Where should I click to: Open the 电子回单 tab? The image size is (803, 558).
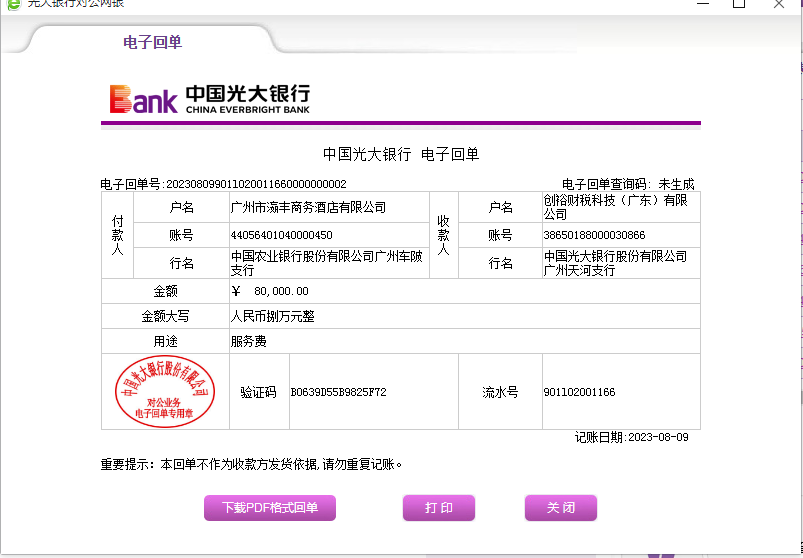pyautogui.click(x=153, y=42)
